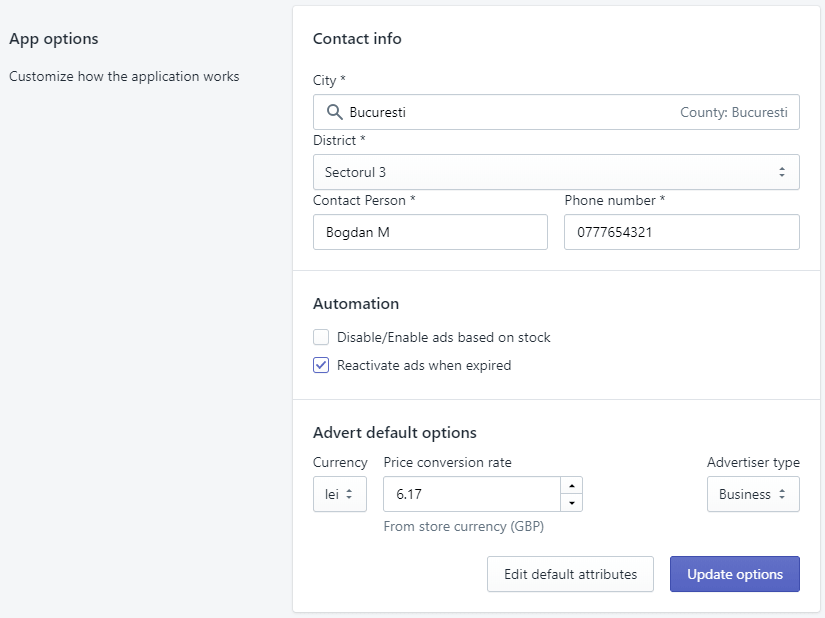Enable Disable/Enable ads based on stock checkbox
This screenshot has width=825, height=618.
321,337
